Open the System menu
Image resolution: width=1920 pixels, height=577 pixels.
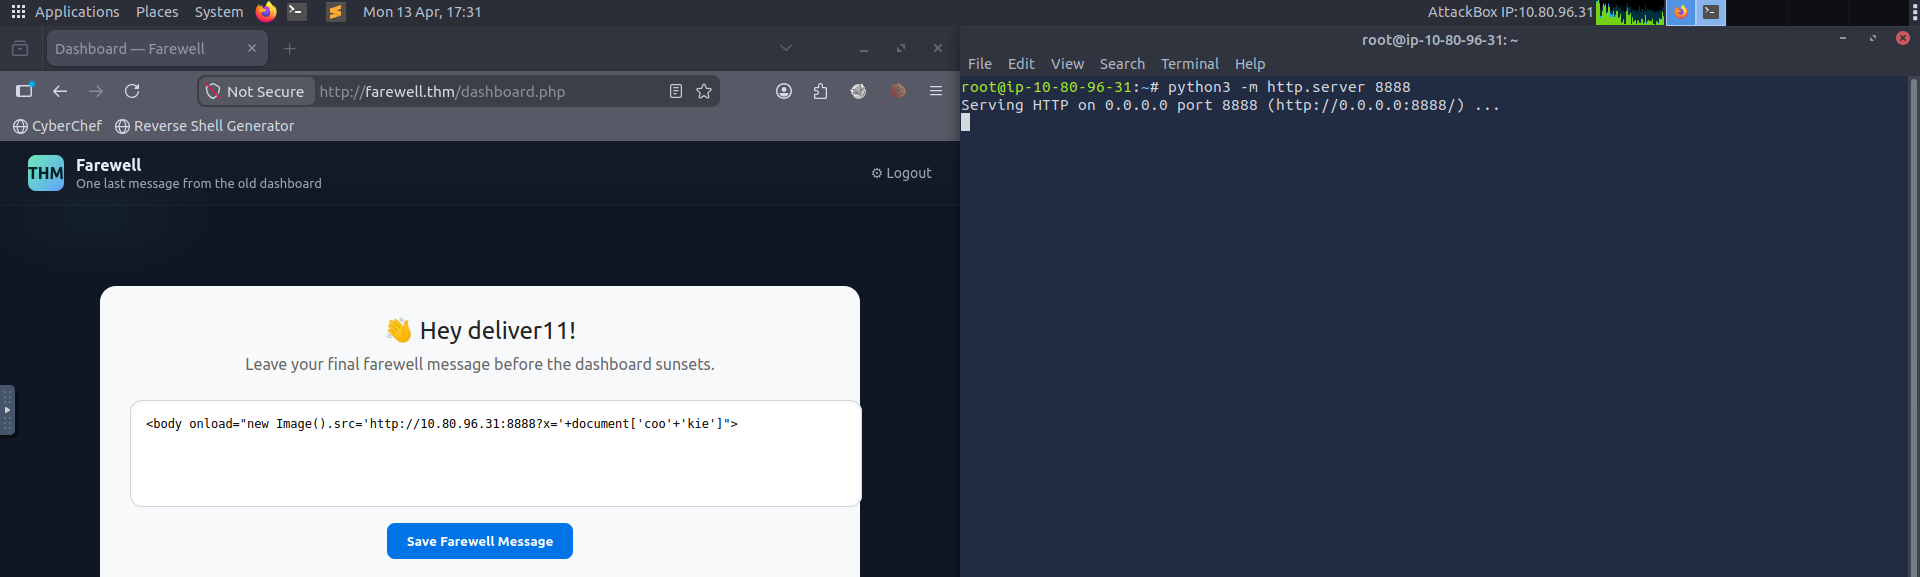click(219, 12)
